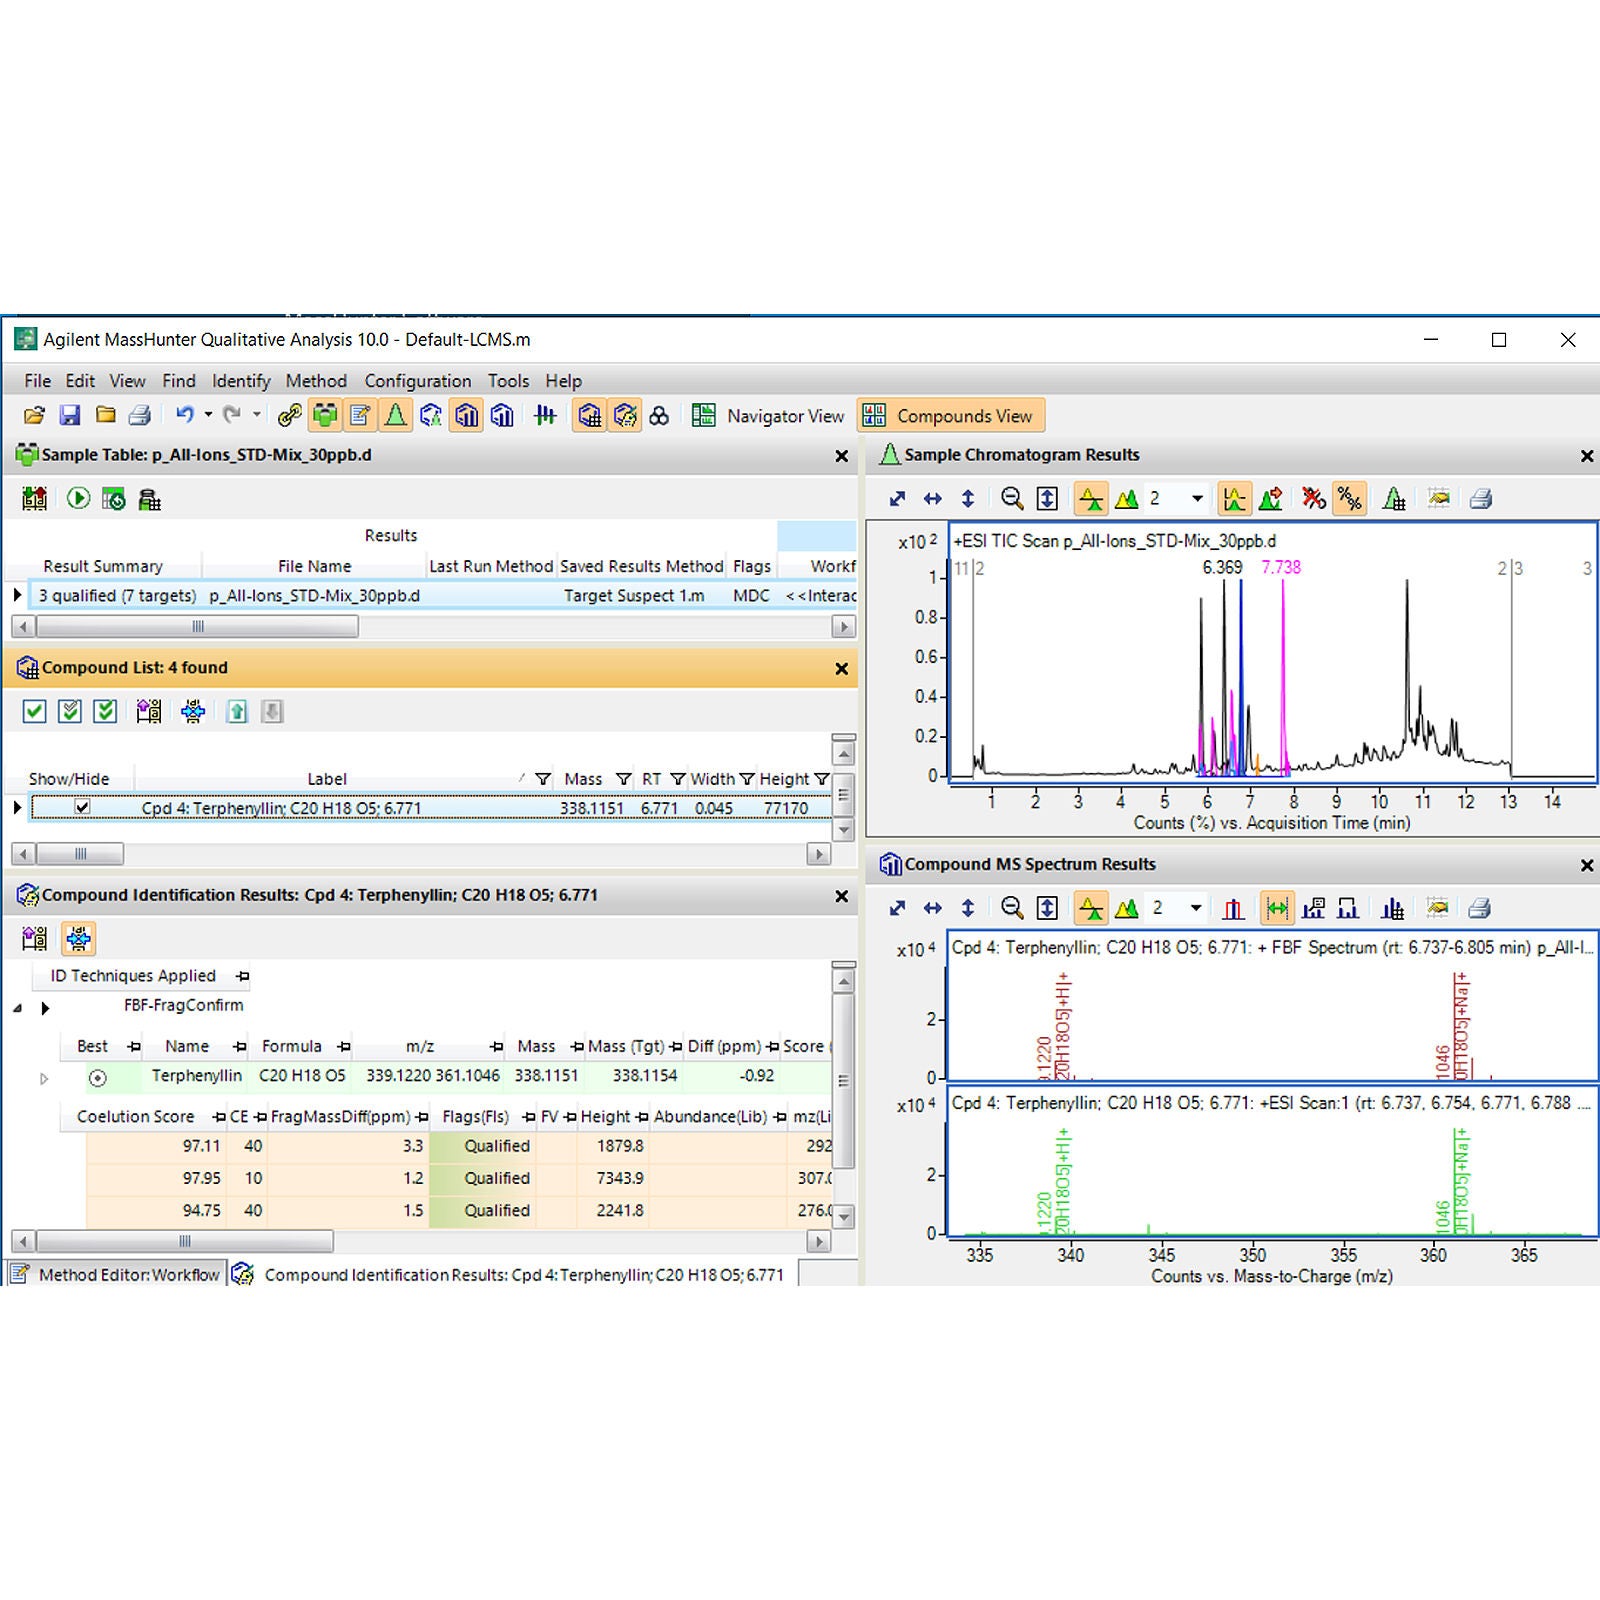Switch to Navigator View
Screen dimensions: 1600x1600
[x=768, y=416]
